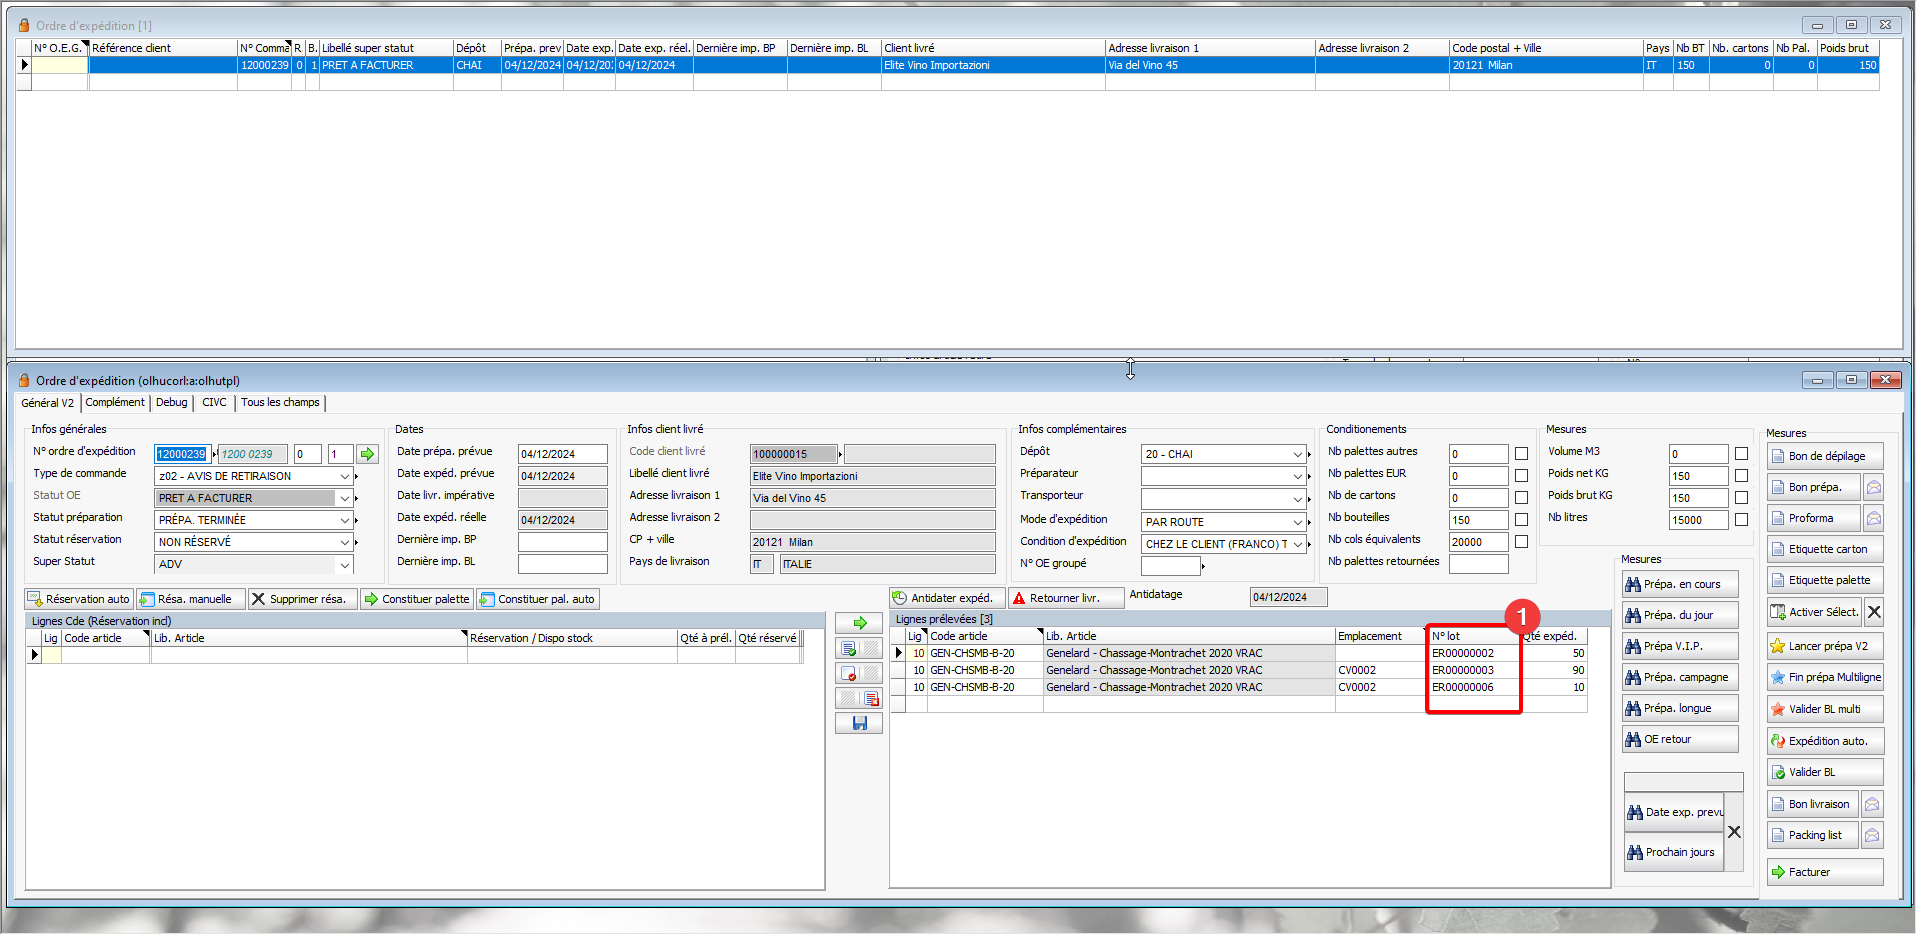Viewport: 1917px width, 935px height.
Task: Click the Nb litres input field
Action: coord(1698,520)
